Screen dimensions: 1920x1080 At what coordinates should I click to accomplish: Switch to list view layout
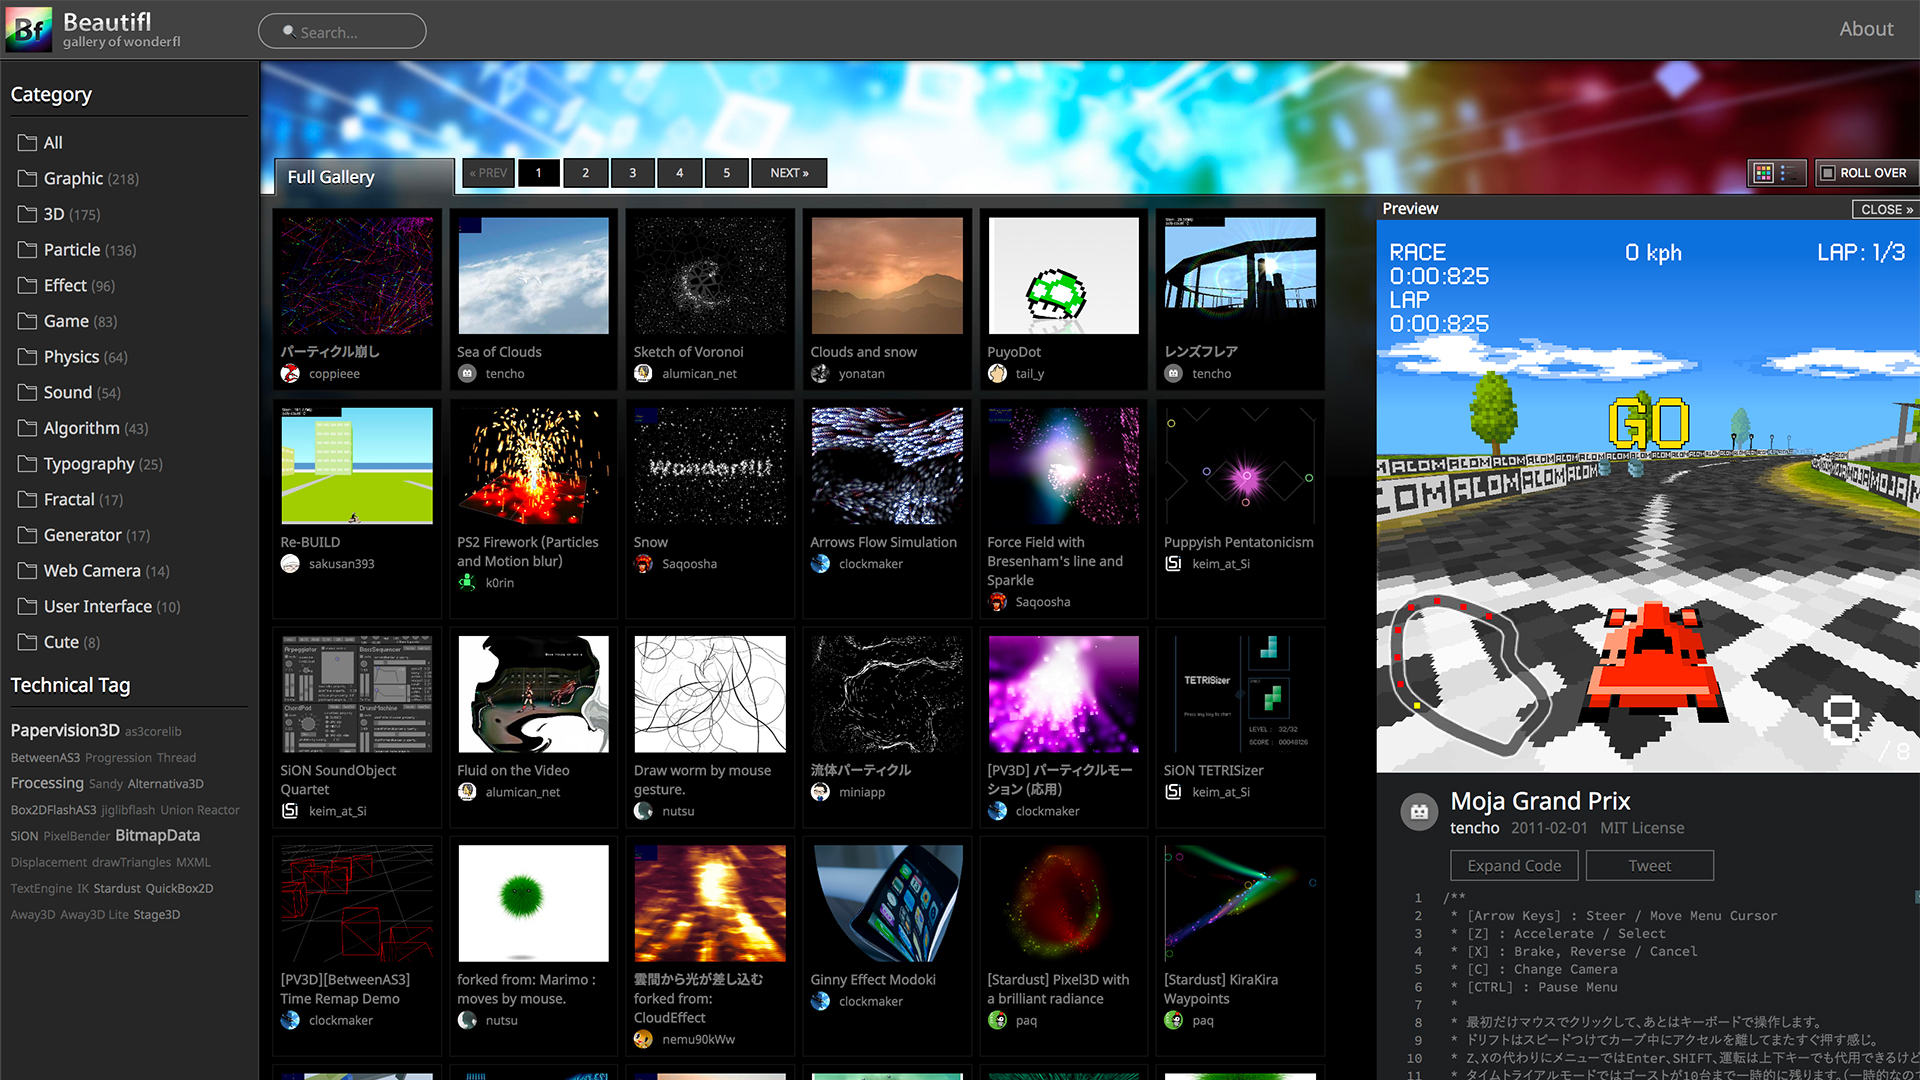coord(1789,173)
